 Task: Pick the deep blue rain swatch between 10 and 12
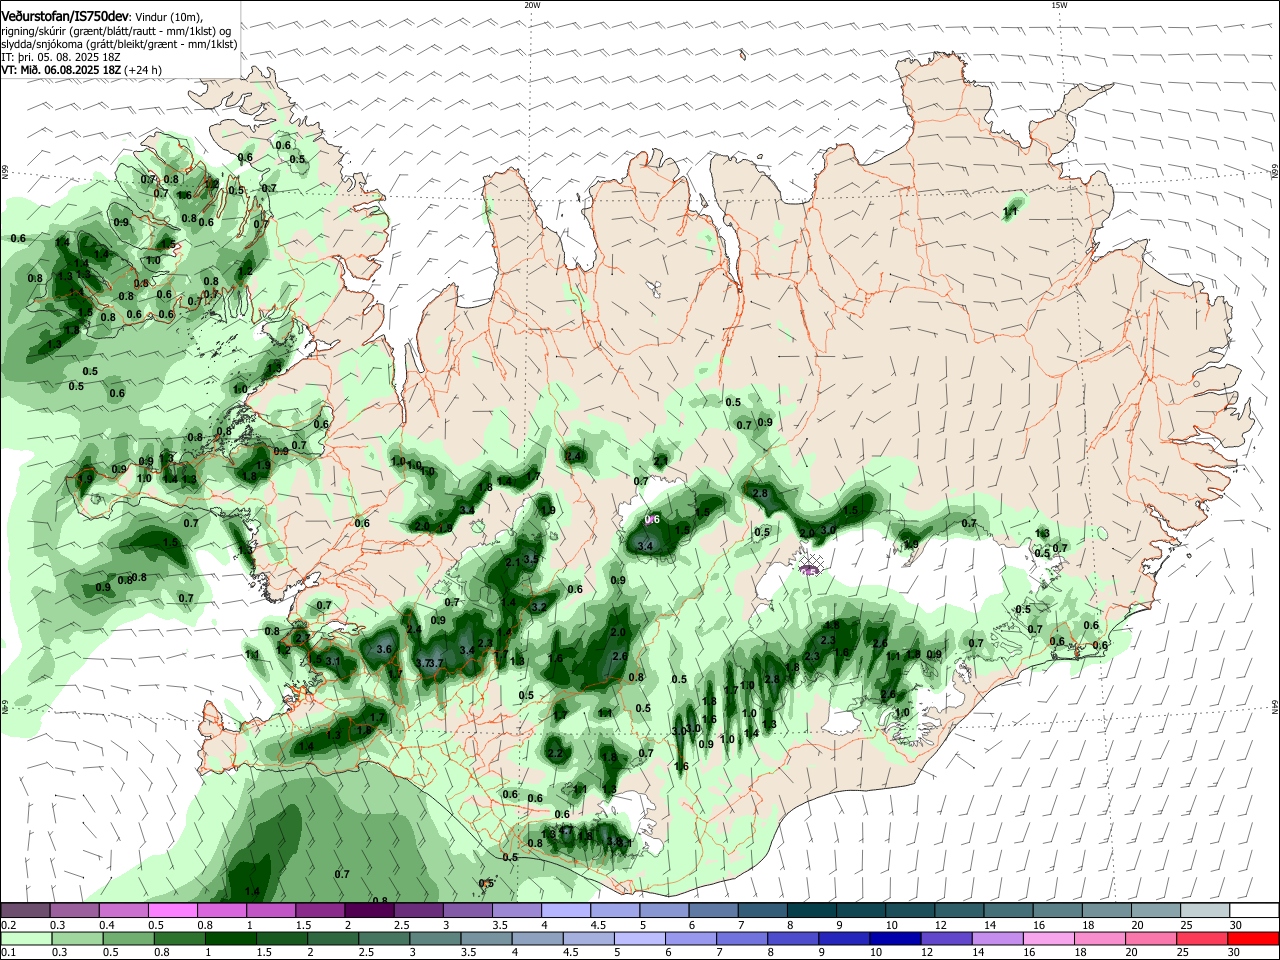tap(895, 939)
